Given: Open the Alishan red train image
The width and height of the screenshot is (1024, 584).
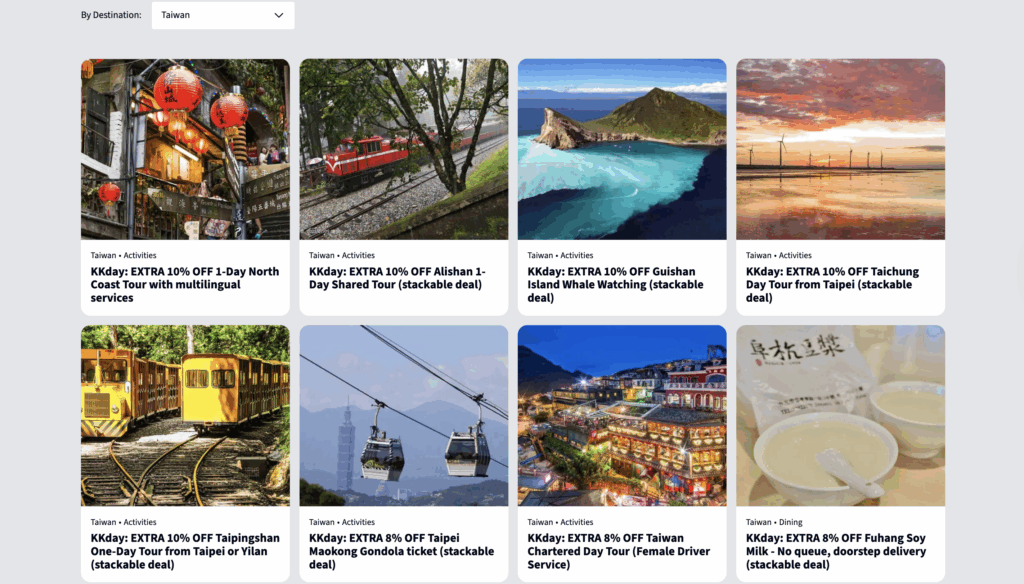Looking at the screenshot, I should (x=404, y=150).
